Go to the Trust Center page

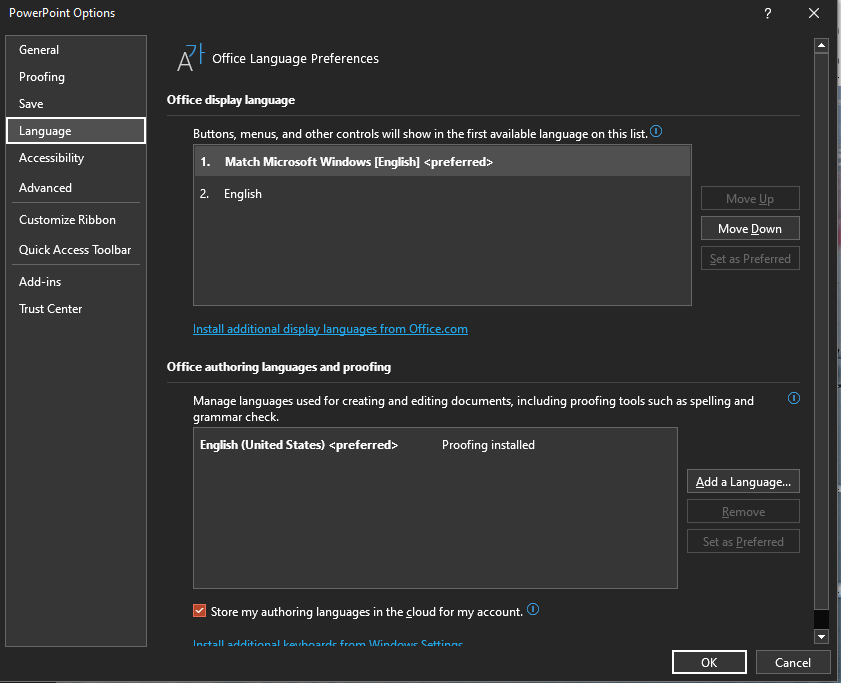pyautogui.click(x=50, y=308)
